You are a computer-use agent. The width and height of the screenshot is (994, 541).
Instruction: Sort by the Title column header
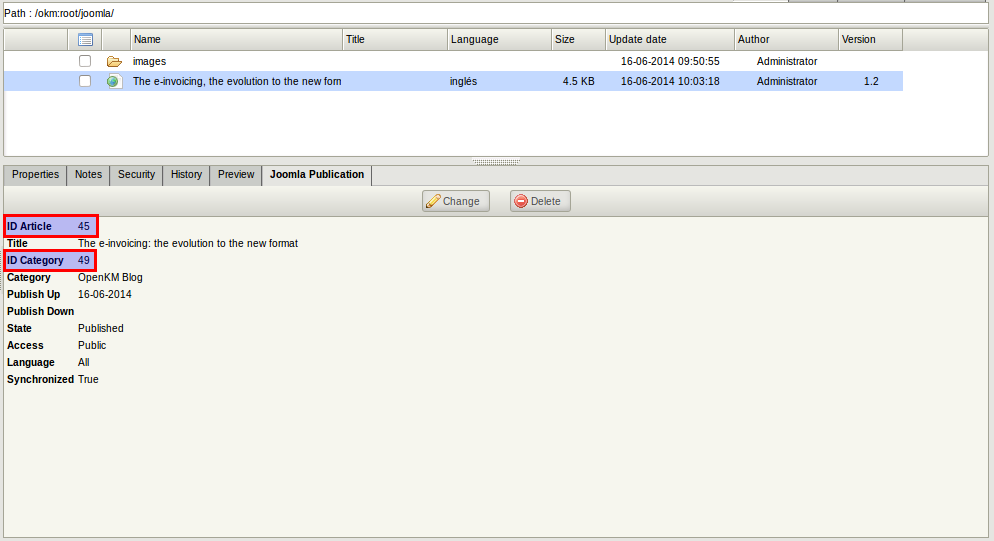pyautogui.click(x=395, y=39)
